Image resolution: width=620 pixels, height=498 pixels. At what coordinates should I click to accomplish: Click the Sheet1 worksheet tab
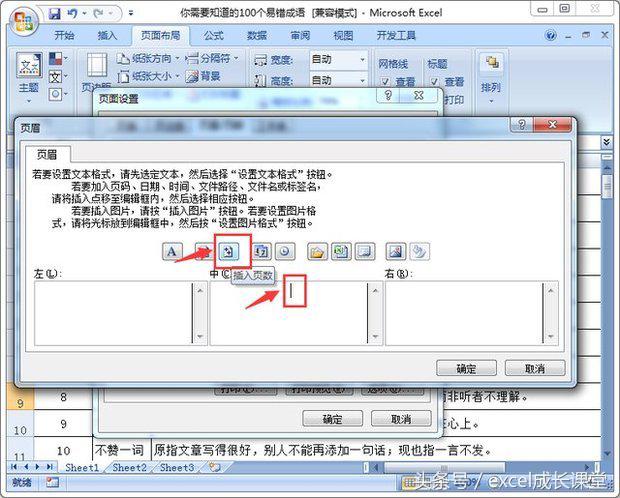[81, 468]
